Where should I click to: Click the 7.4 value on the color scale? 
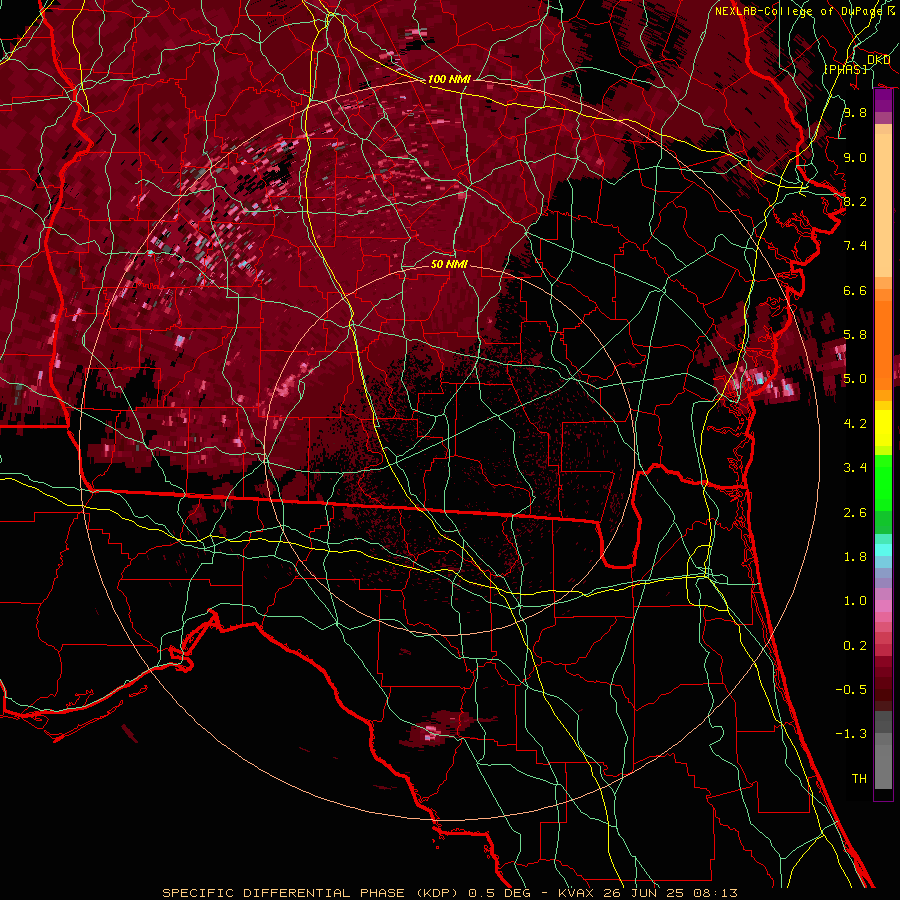[855, 246]
